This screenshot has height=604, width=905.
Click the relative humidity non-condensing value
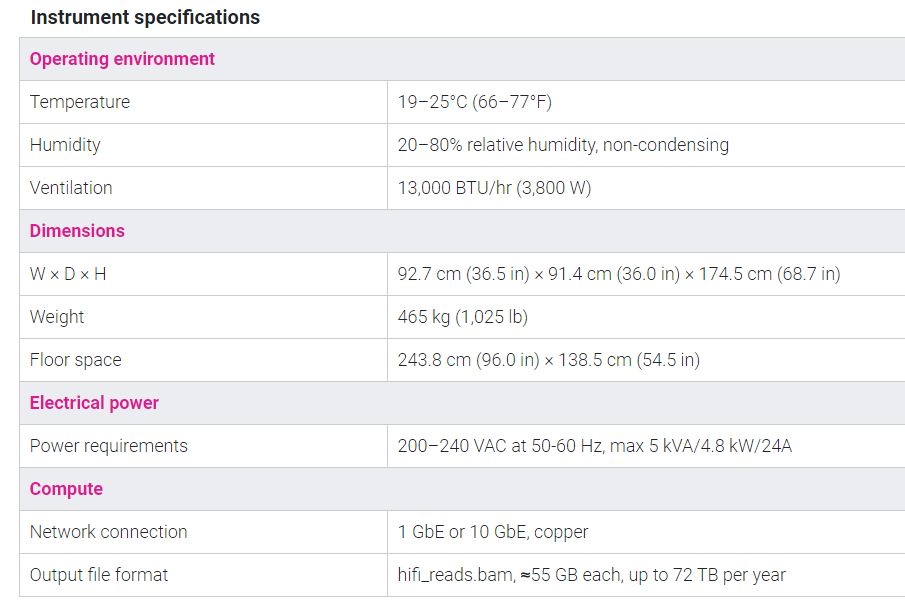(563, 145)
